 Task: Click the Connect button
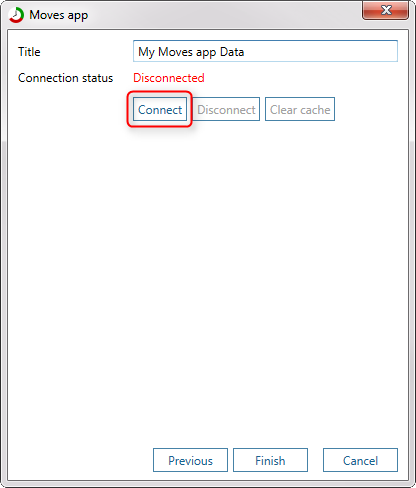[x=160, y=109]
